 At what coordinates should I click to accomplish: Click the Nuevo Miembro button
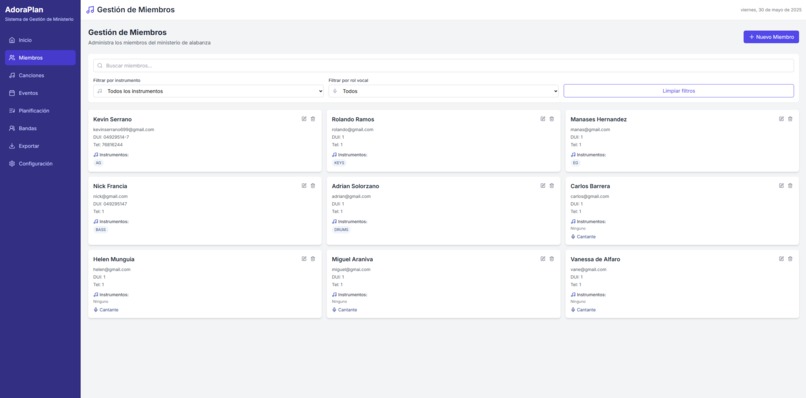pos(771,37)
